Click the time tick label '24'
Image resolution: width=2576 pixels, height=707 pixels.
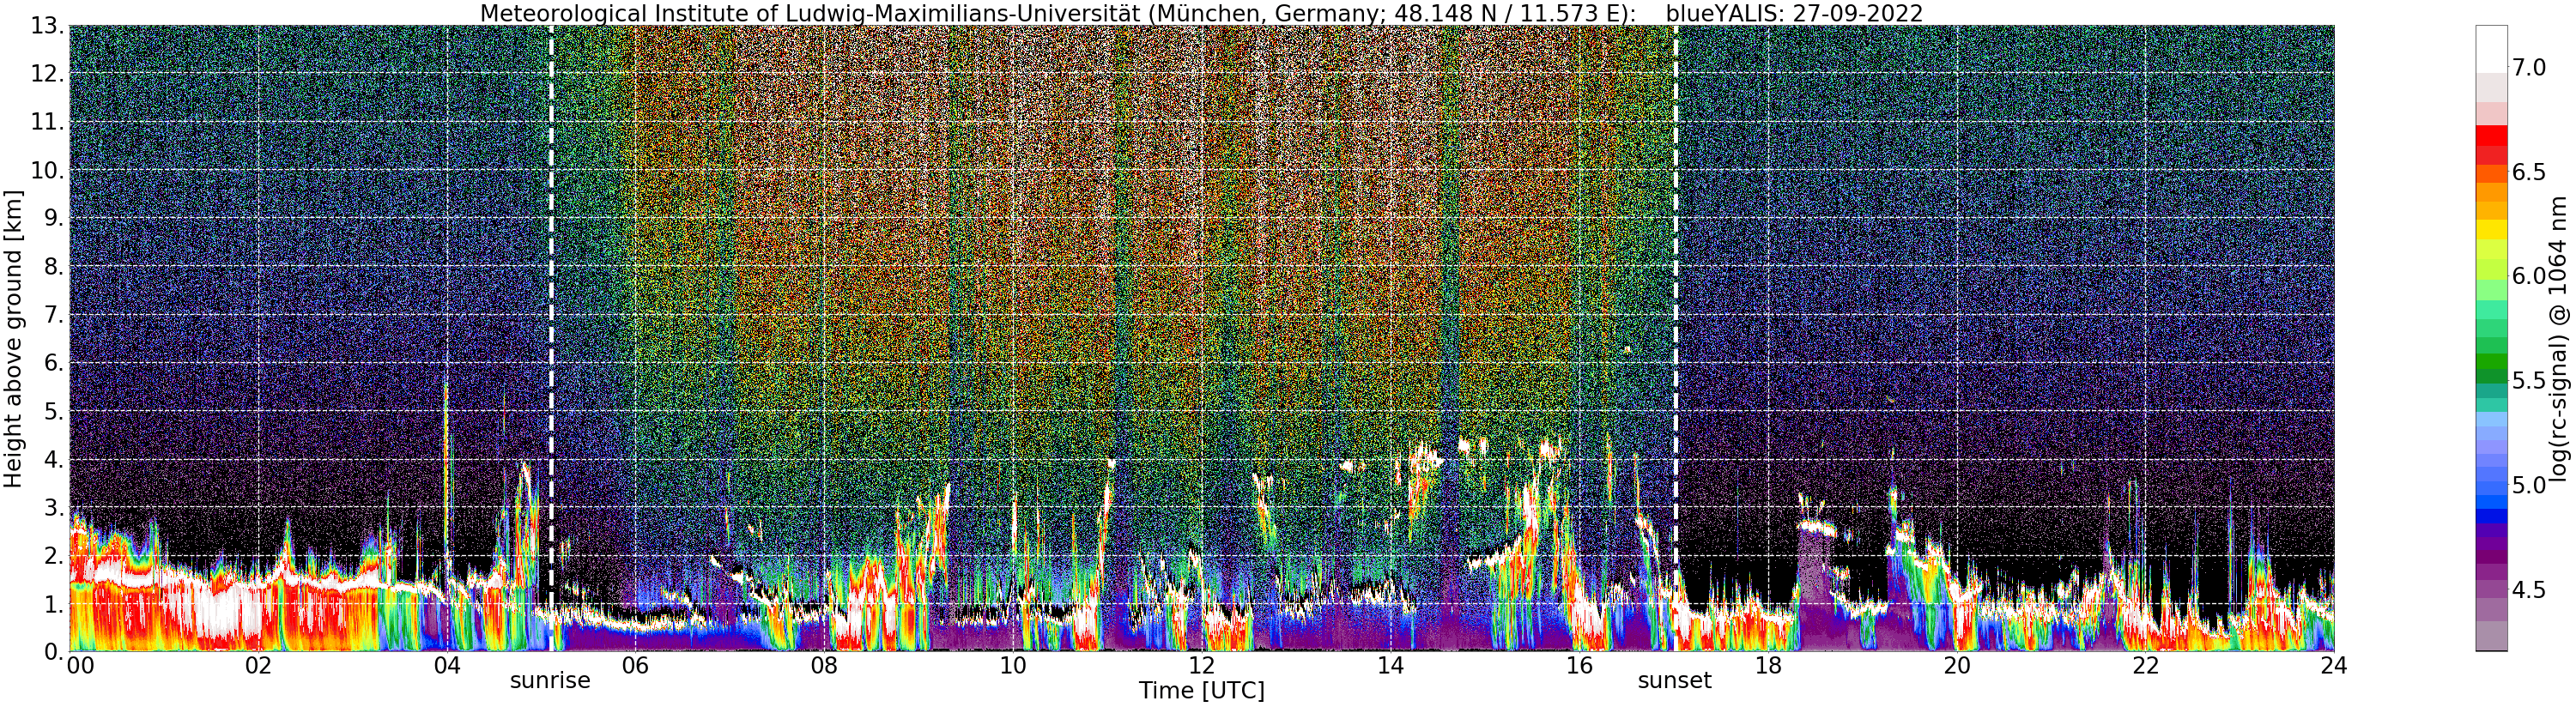[x=2334, y=666]
